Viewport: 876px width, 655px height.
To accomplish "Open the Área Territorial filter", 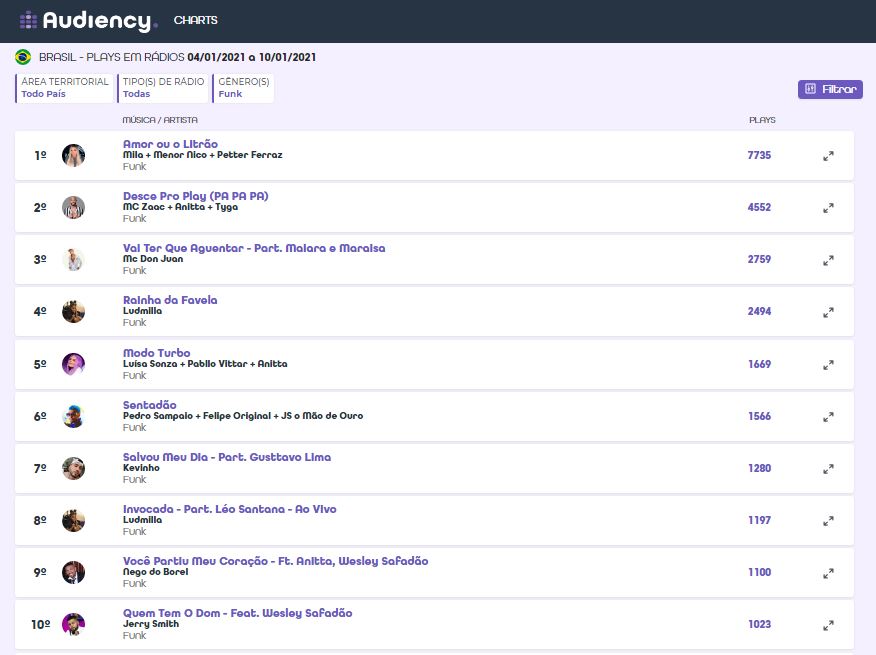I will click(x=64, y=88).
